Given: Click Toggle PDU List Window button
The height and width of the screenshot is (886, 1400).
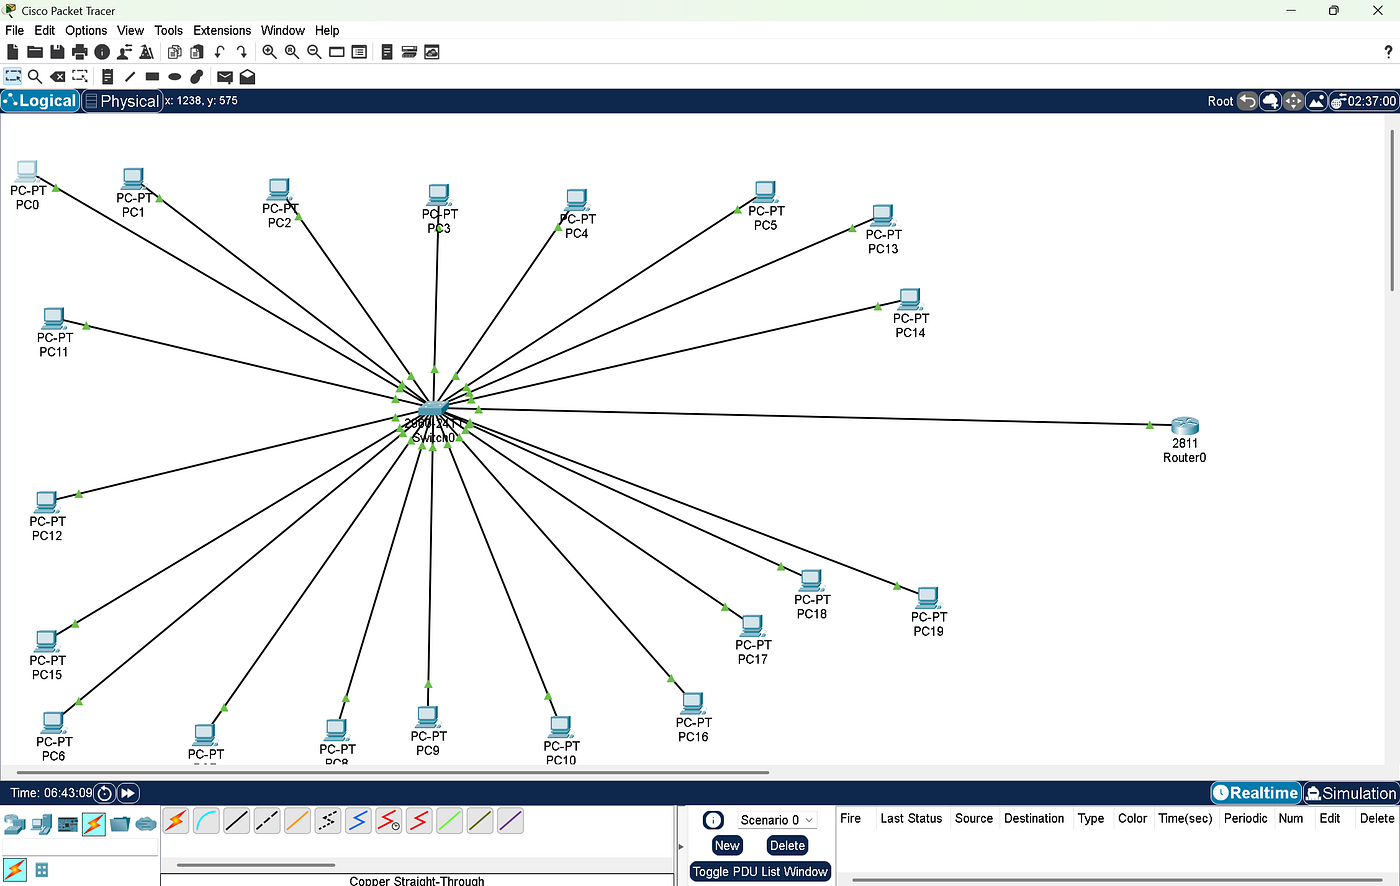Looking at the screenshot, I should (760, 871).
